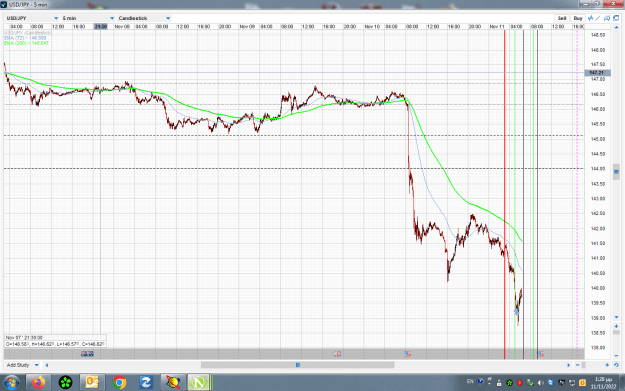Select the draw trend line tool
The height and width of the screenshot is (391, 625).
[598, 18]
